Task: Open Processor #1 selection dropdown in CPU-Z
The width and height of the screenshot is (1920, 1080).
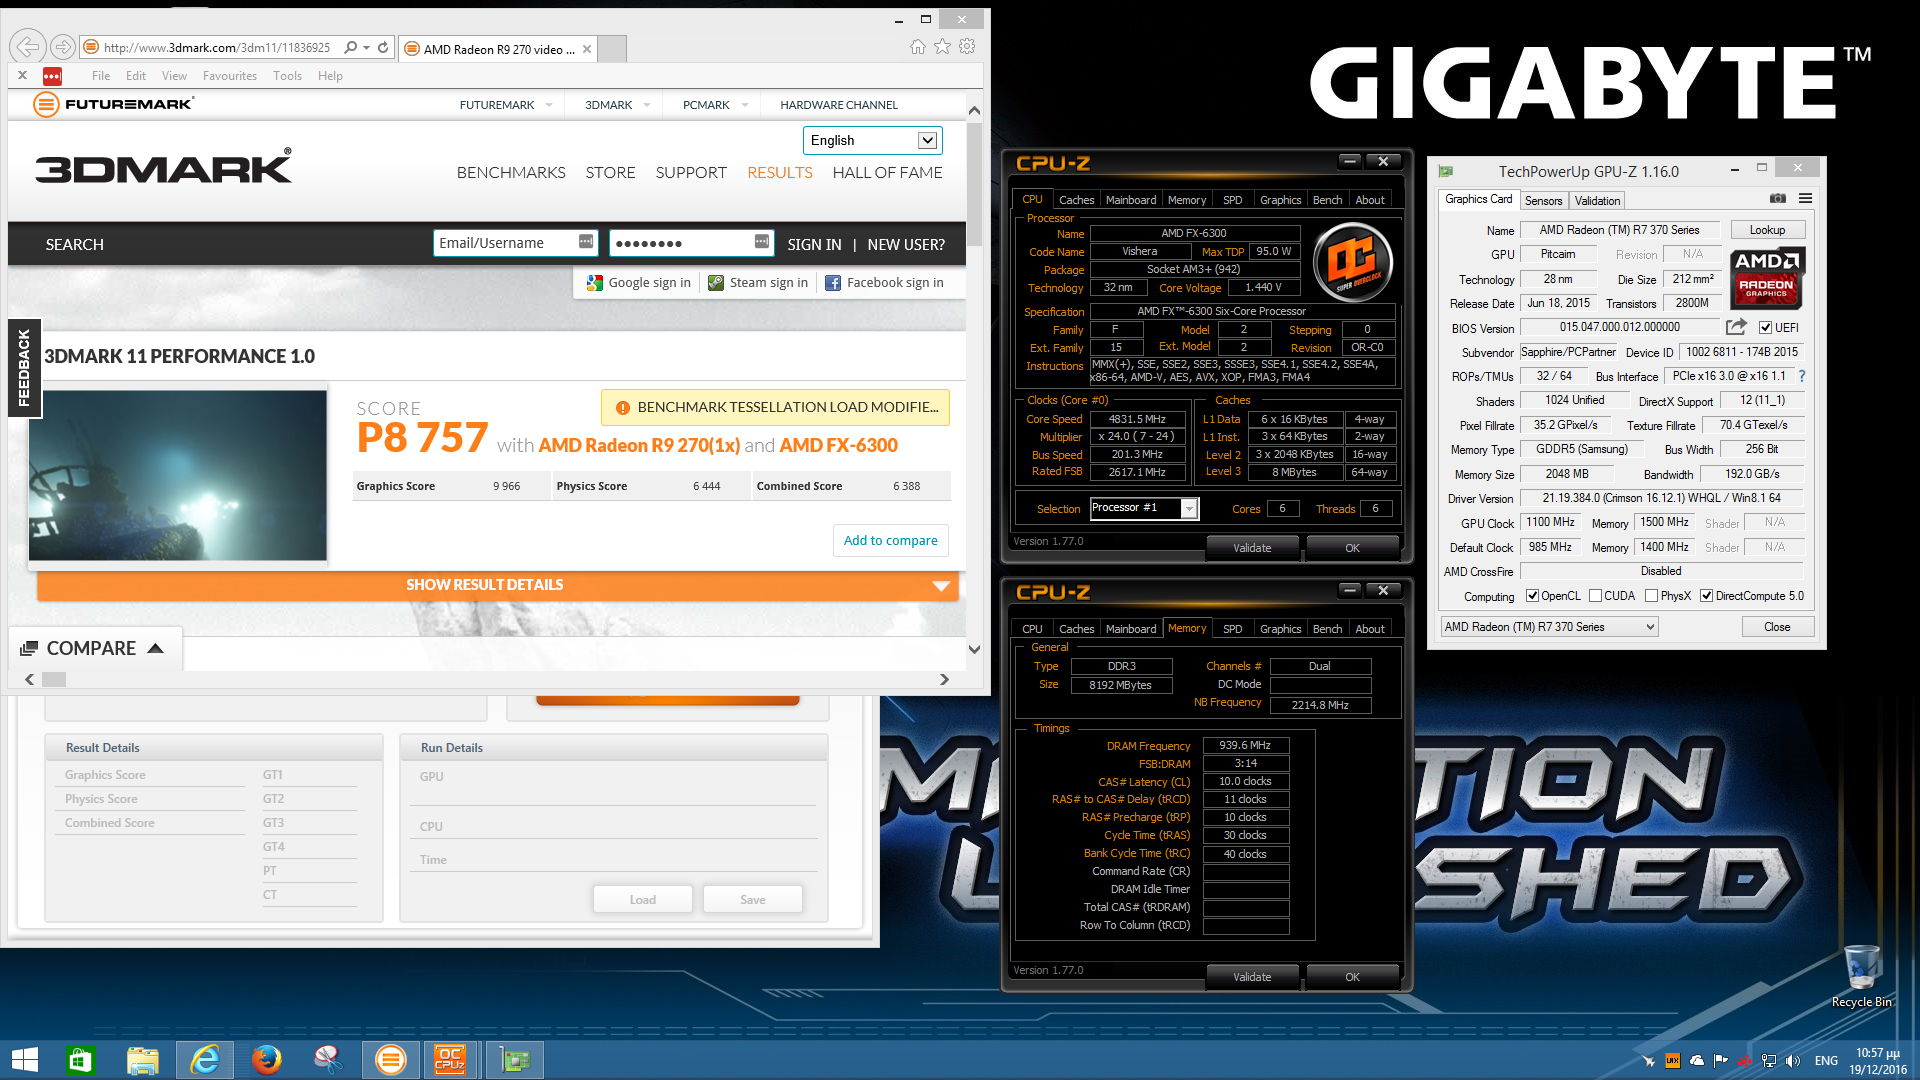Action: 1143,508
